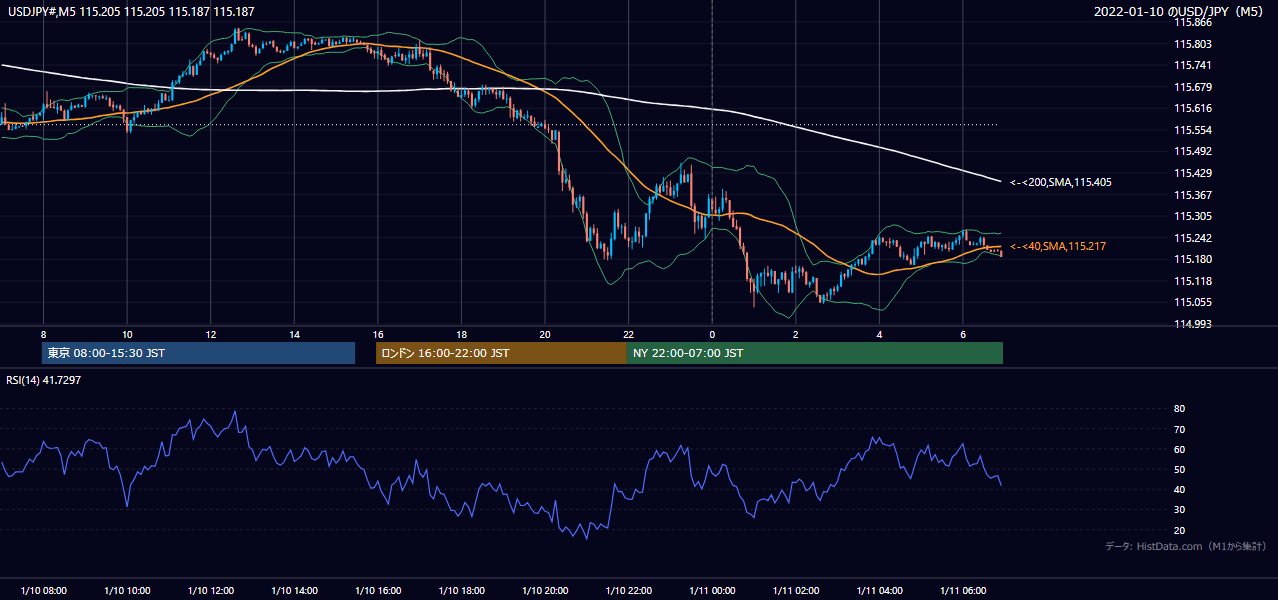1278x600 pixels.
Task: Click RSI axis value 70
Action: tap(1179, 429)
